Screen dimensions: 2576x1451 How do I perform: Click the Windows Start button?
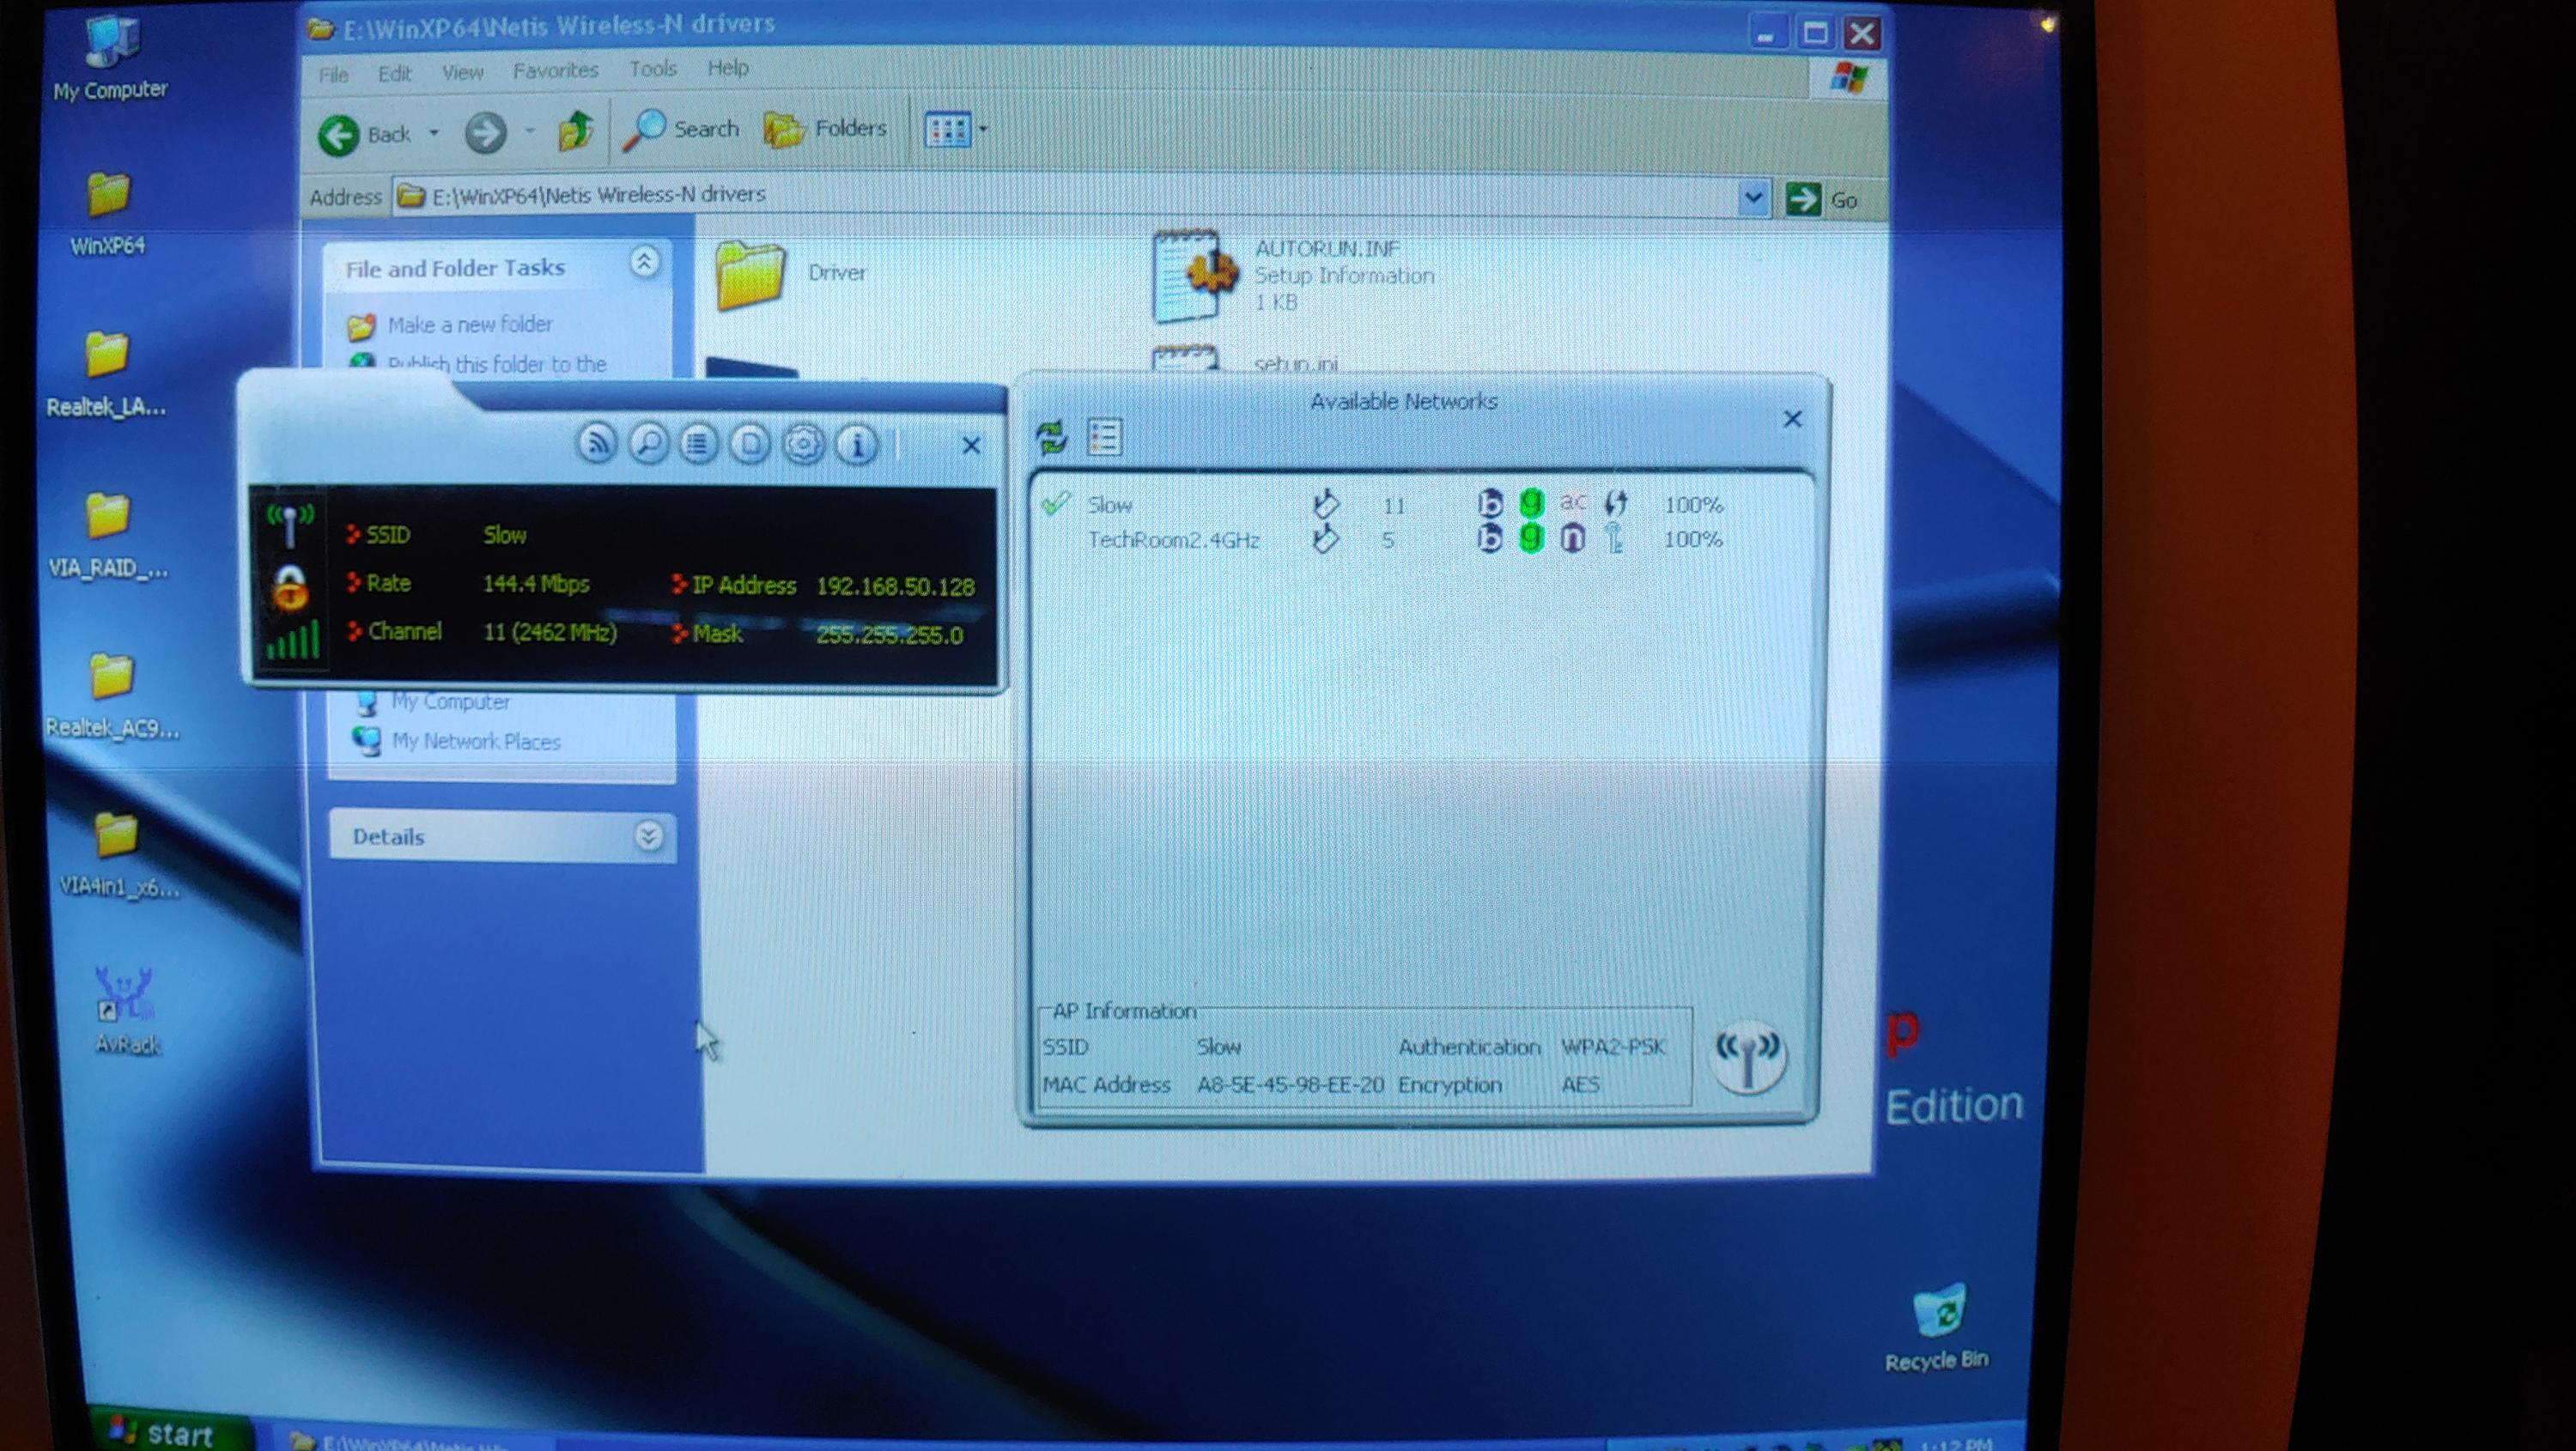tap(165, 1433)
